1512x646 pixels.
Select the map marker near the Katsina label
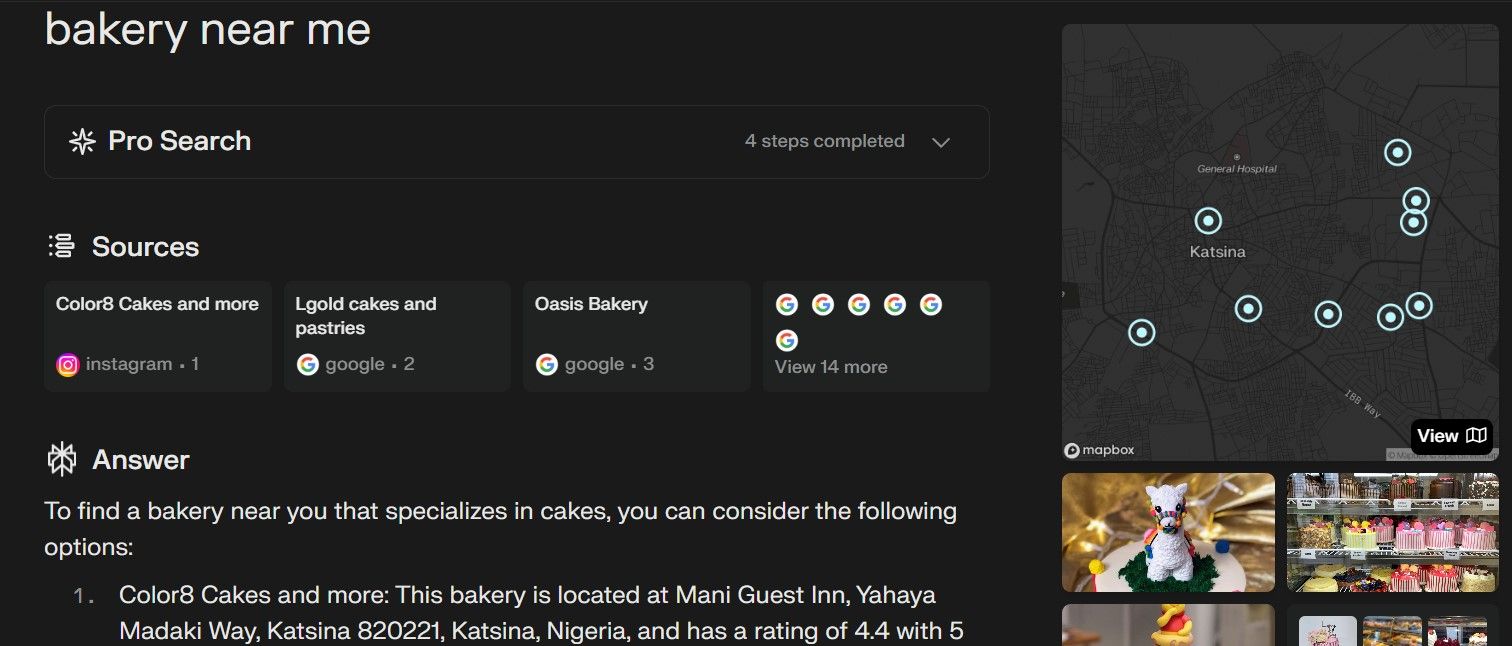(x=1209, y=220)
